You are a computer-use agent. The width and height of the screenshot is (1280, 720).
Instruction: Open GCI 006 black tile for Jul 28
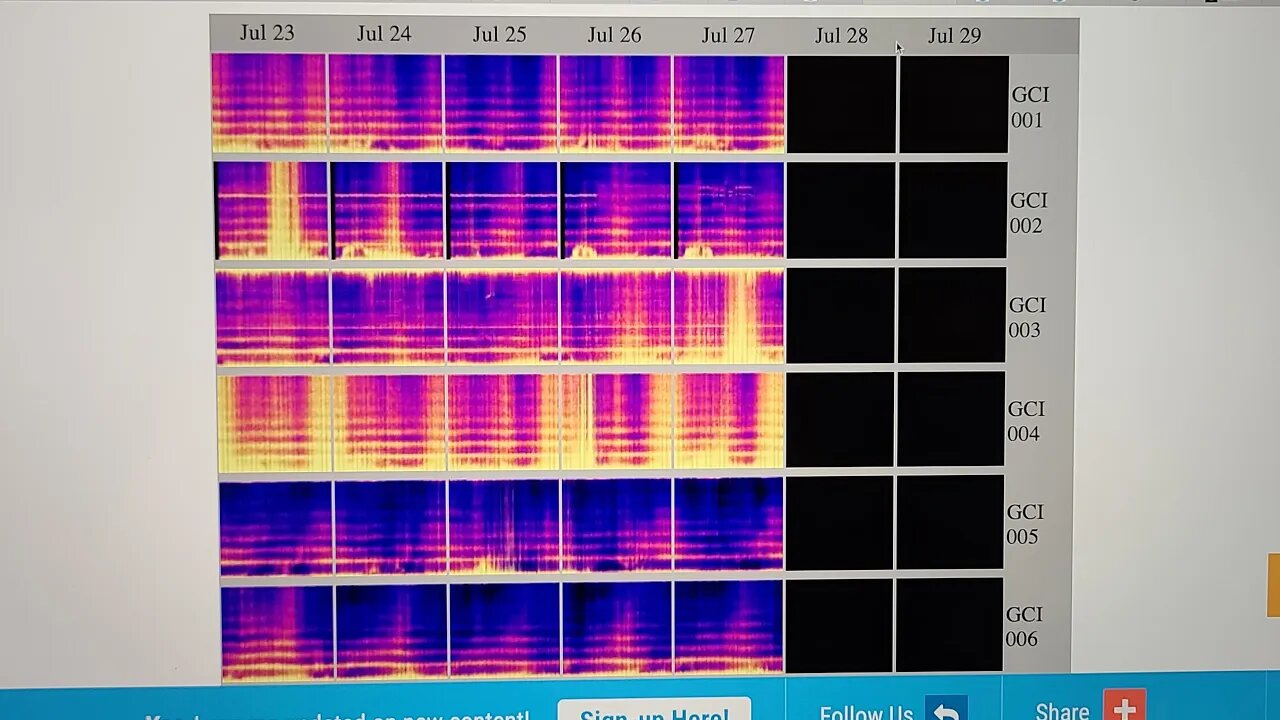(839, 626)
